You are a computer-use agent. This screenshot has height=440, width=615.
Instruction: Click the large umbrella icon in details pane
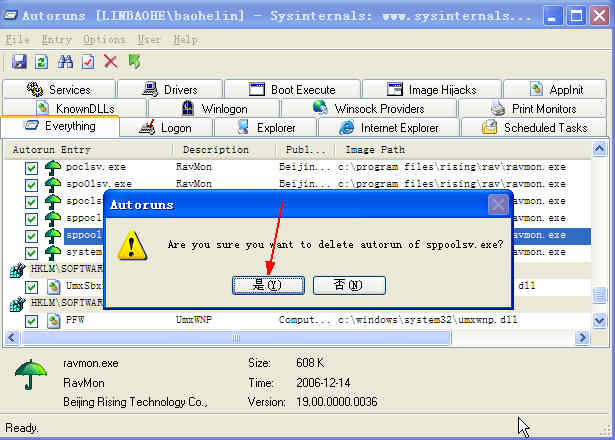coord(31,375)
